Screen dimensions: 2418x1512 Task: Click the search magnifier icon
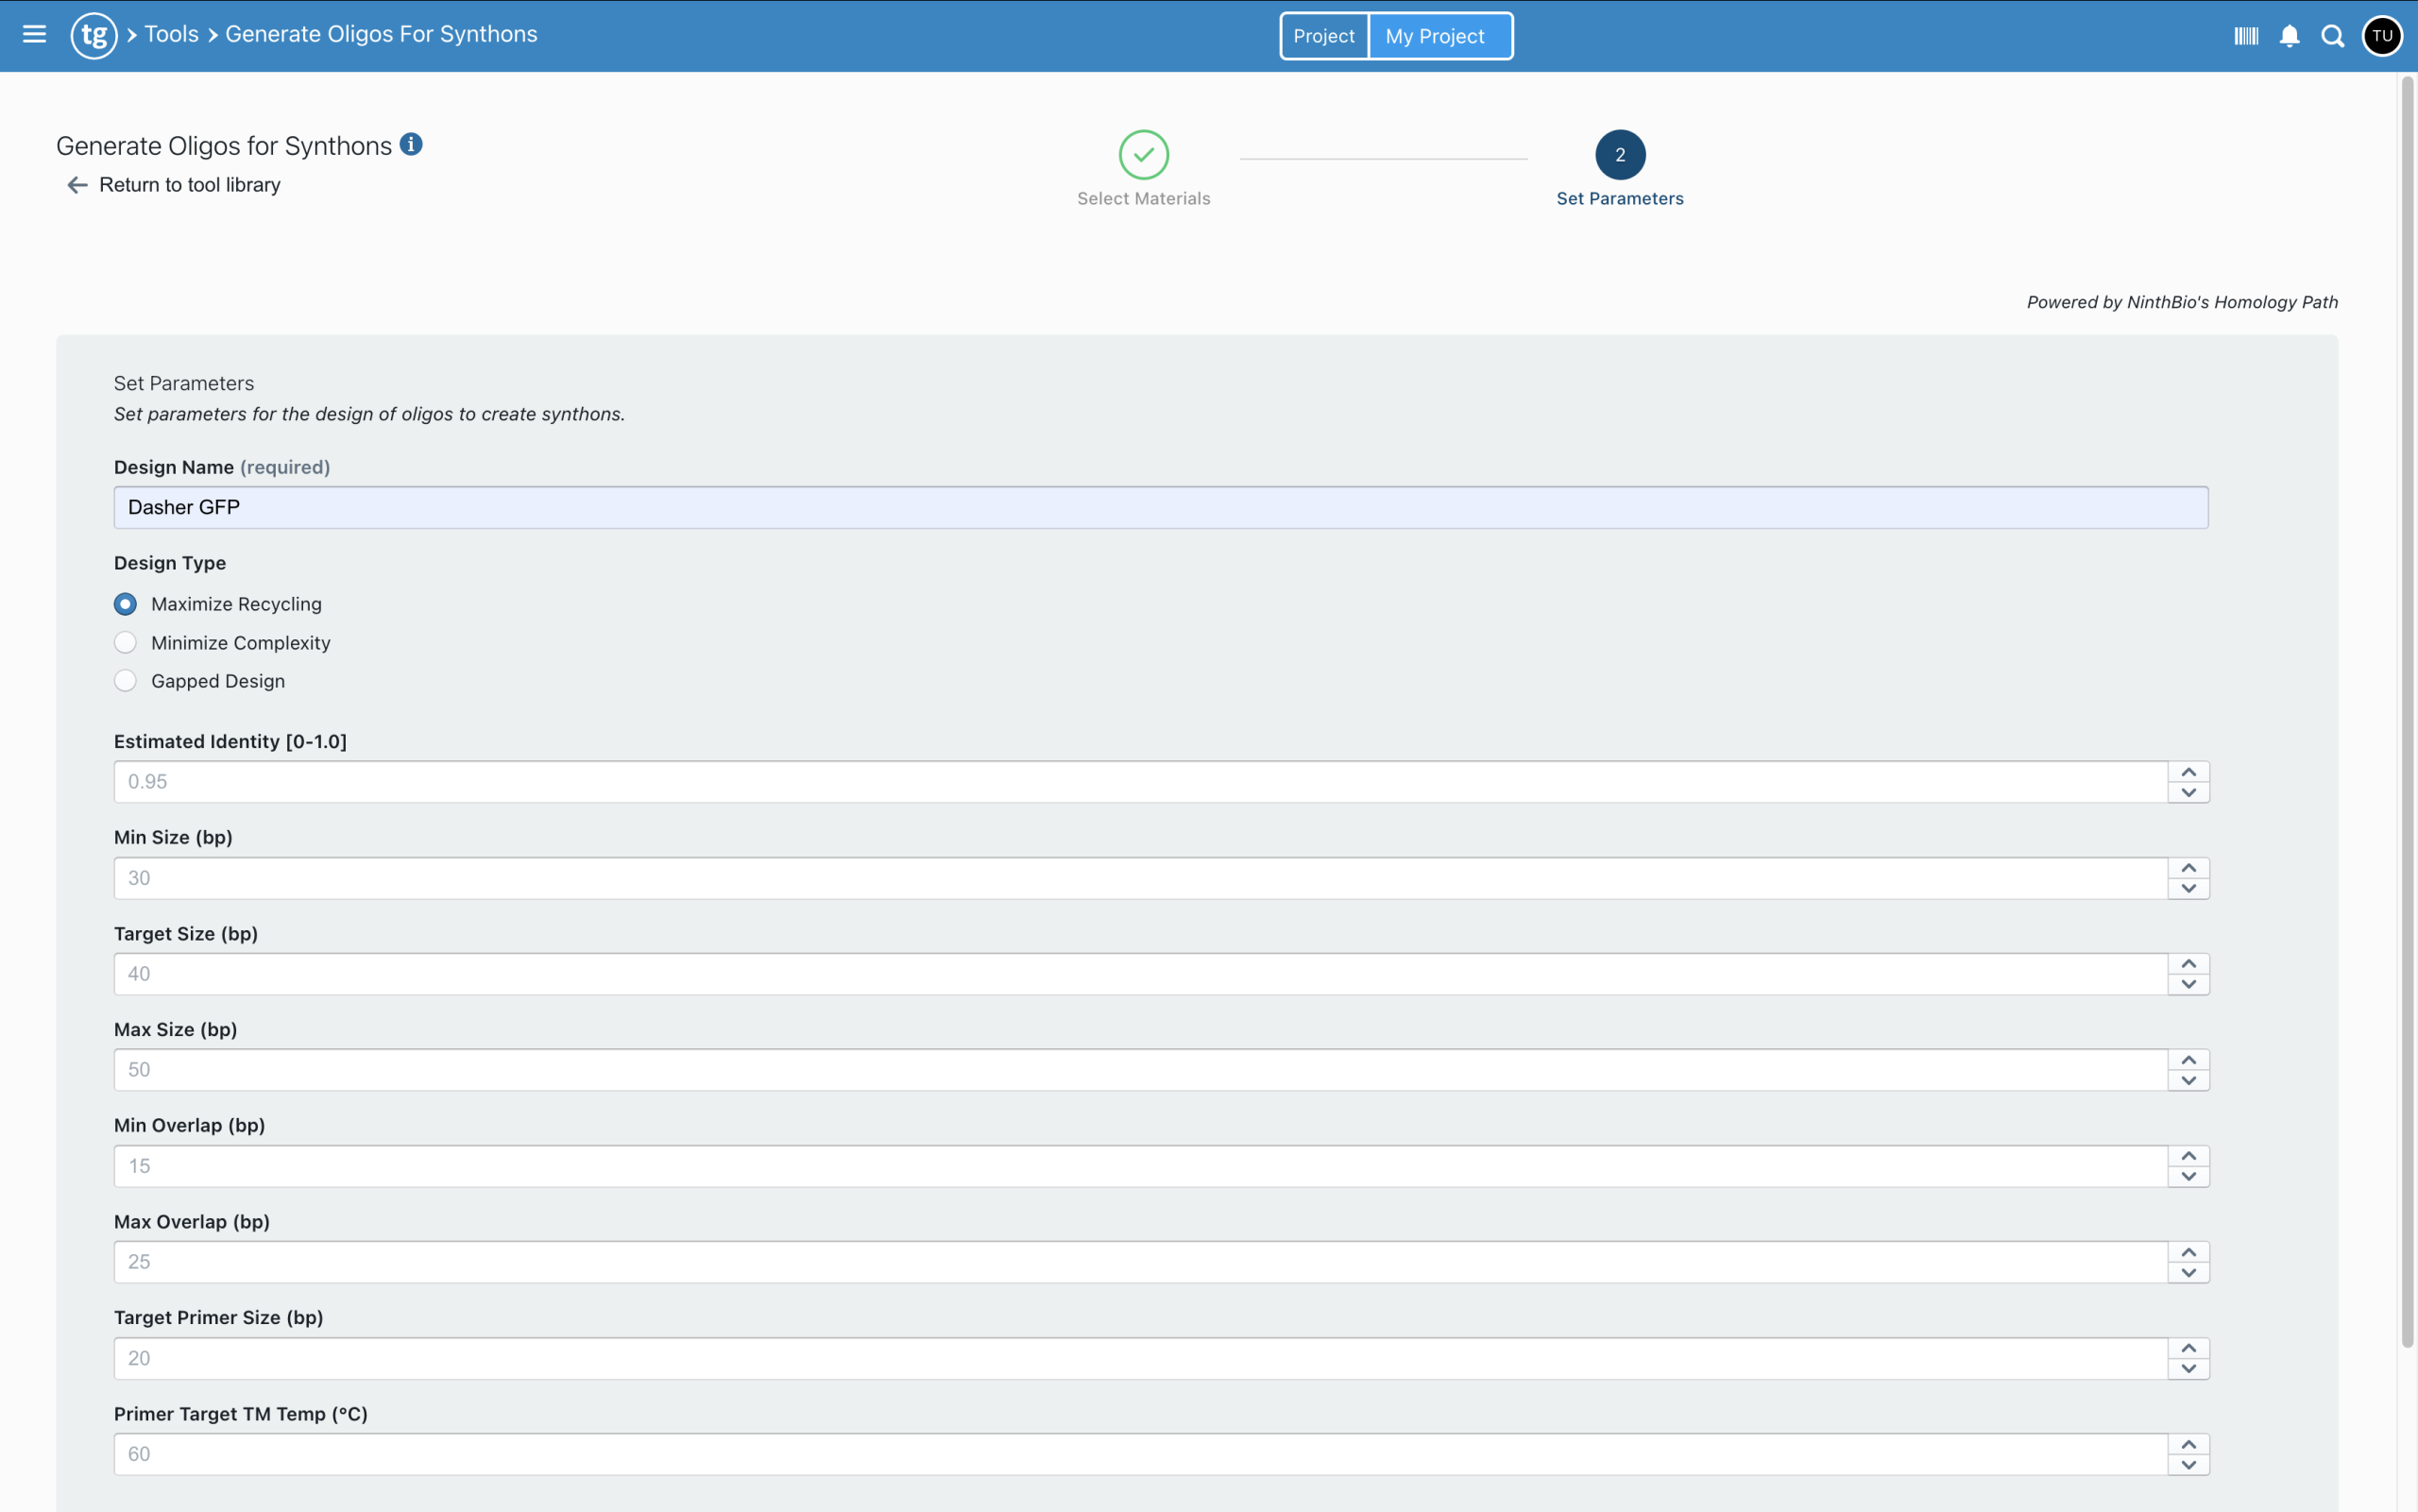point(2333,35)
